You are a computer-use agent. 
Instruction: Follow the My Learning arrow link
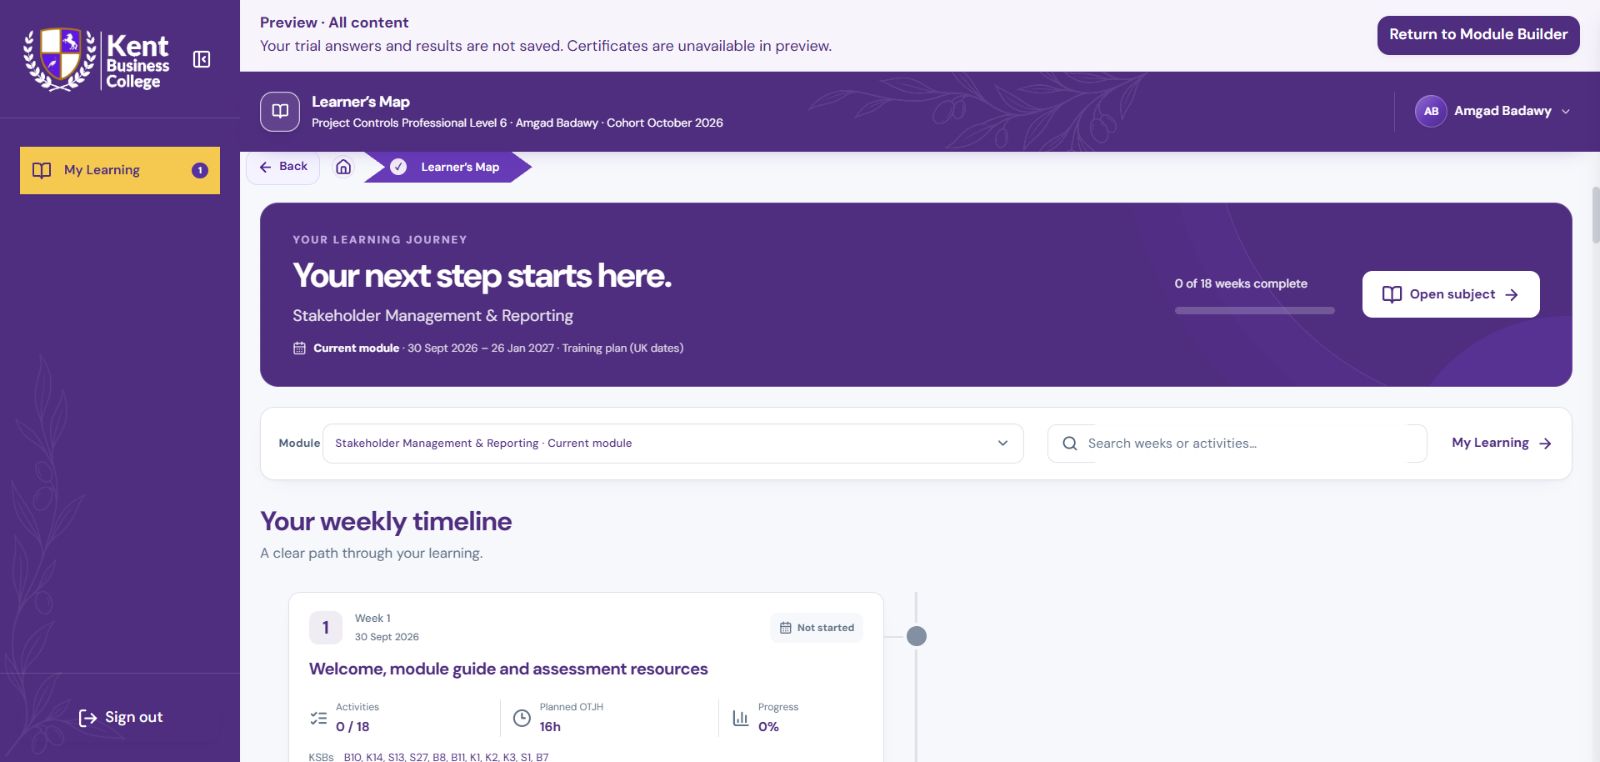pyautogui.click(x=1501, y=443)
